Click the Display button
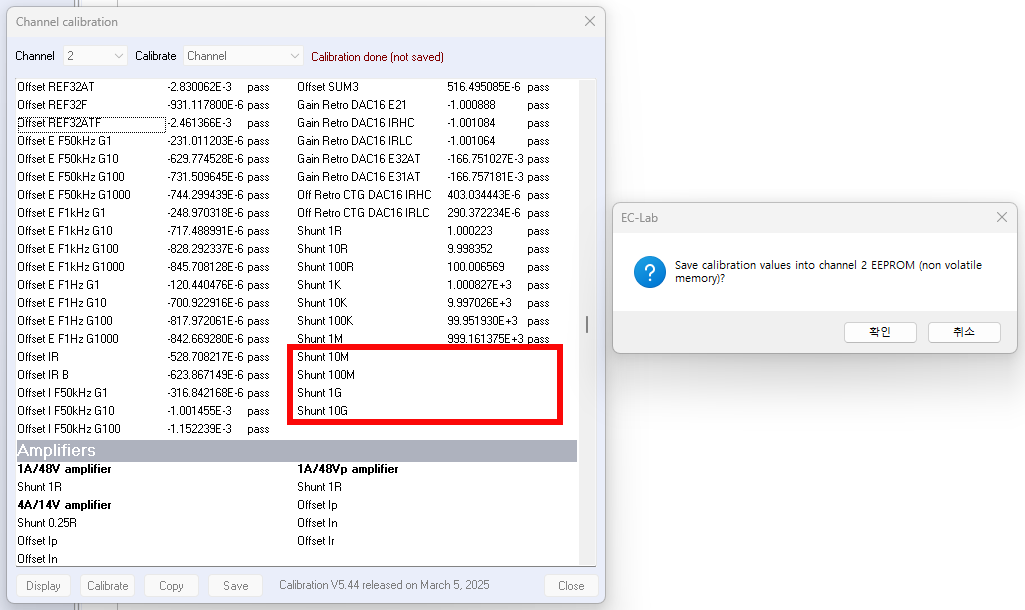 [43, 586]
